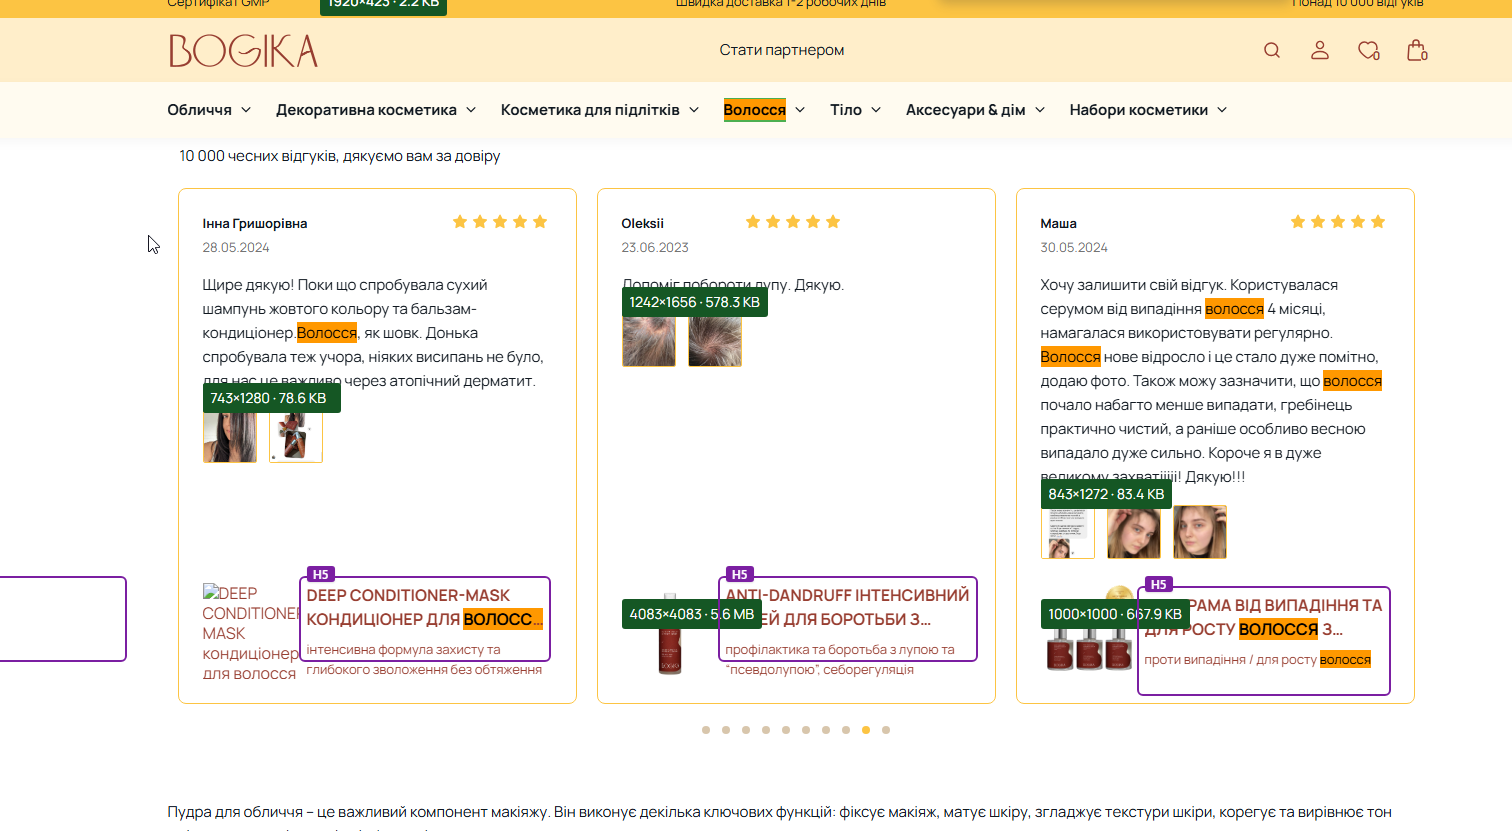
Task: Click the Стати партнером link
Action: [782, 50]
